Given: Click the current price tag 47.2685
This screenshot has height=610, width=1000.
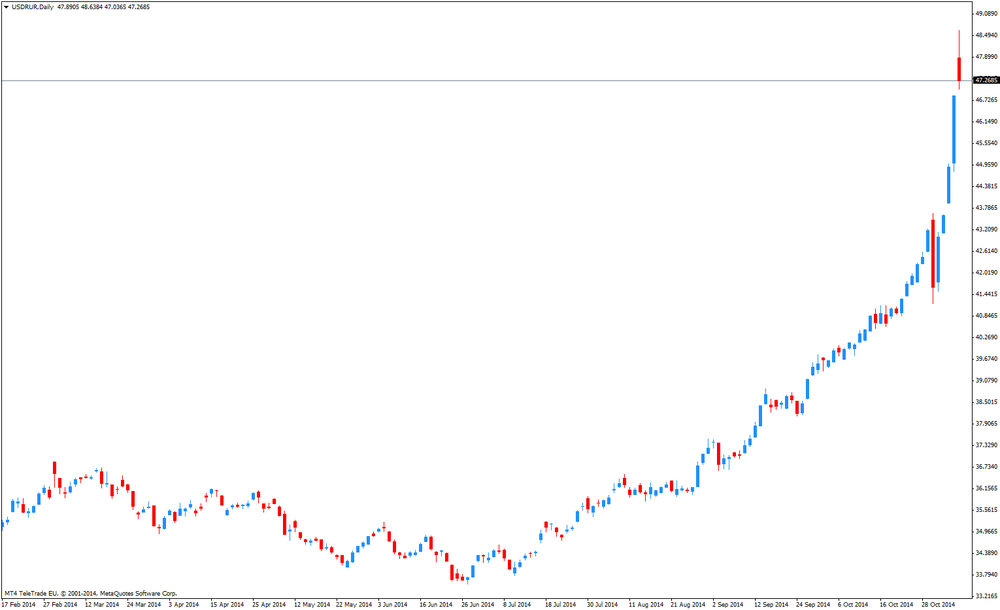Looking at the screenshot, I should [986, 80].
